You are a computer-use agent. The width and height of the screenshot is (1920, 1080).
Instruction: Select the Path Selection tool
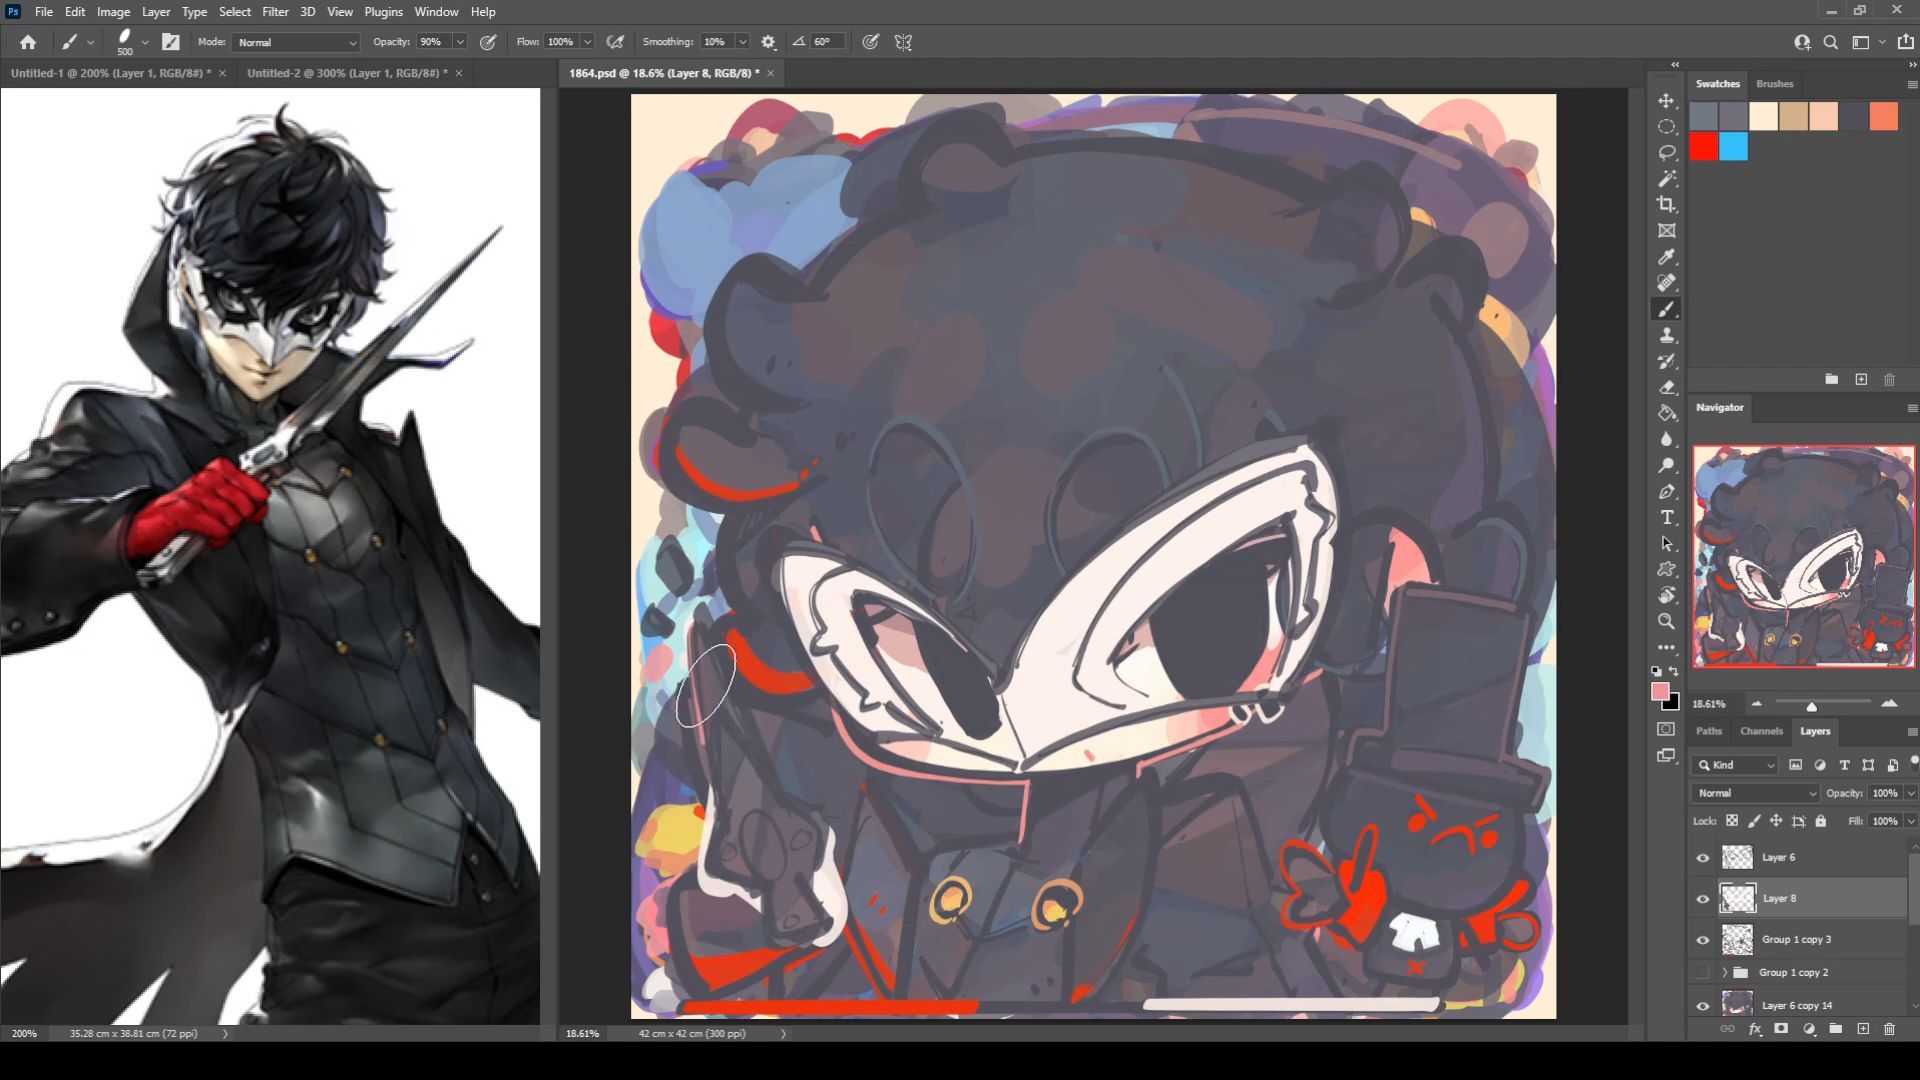point(1666,543)
